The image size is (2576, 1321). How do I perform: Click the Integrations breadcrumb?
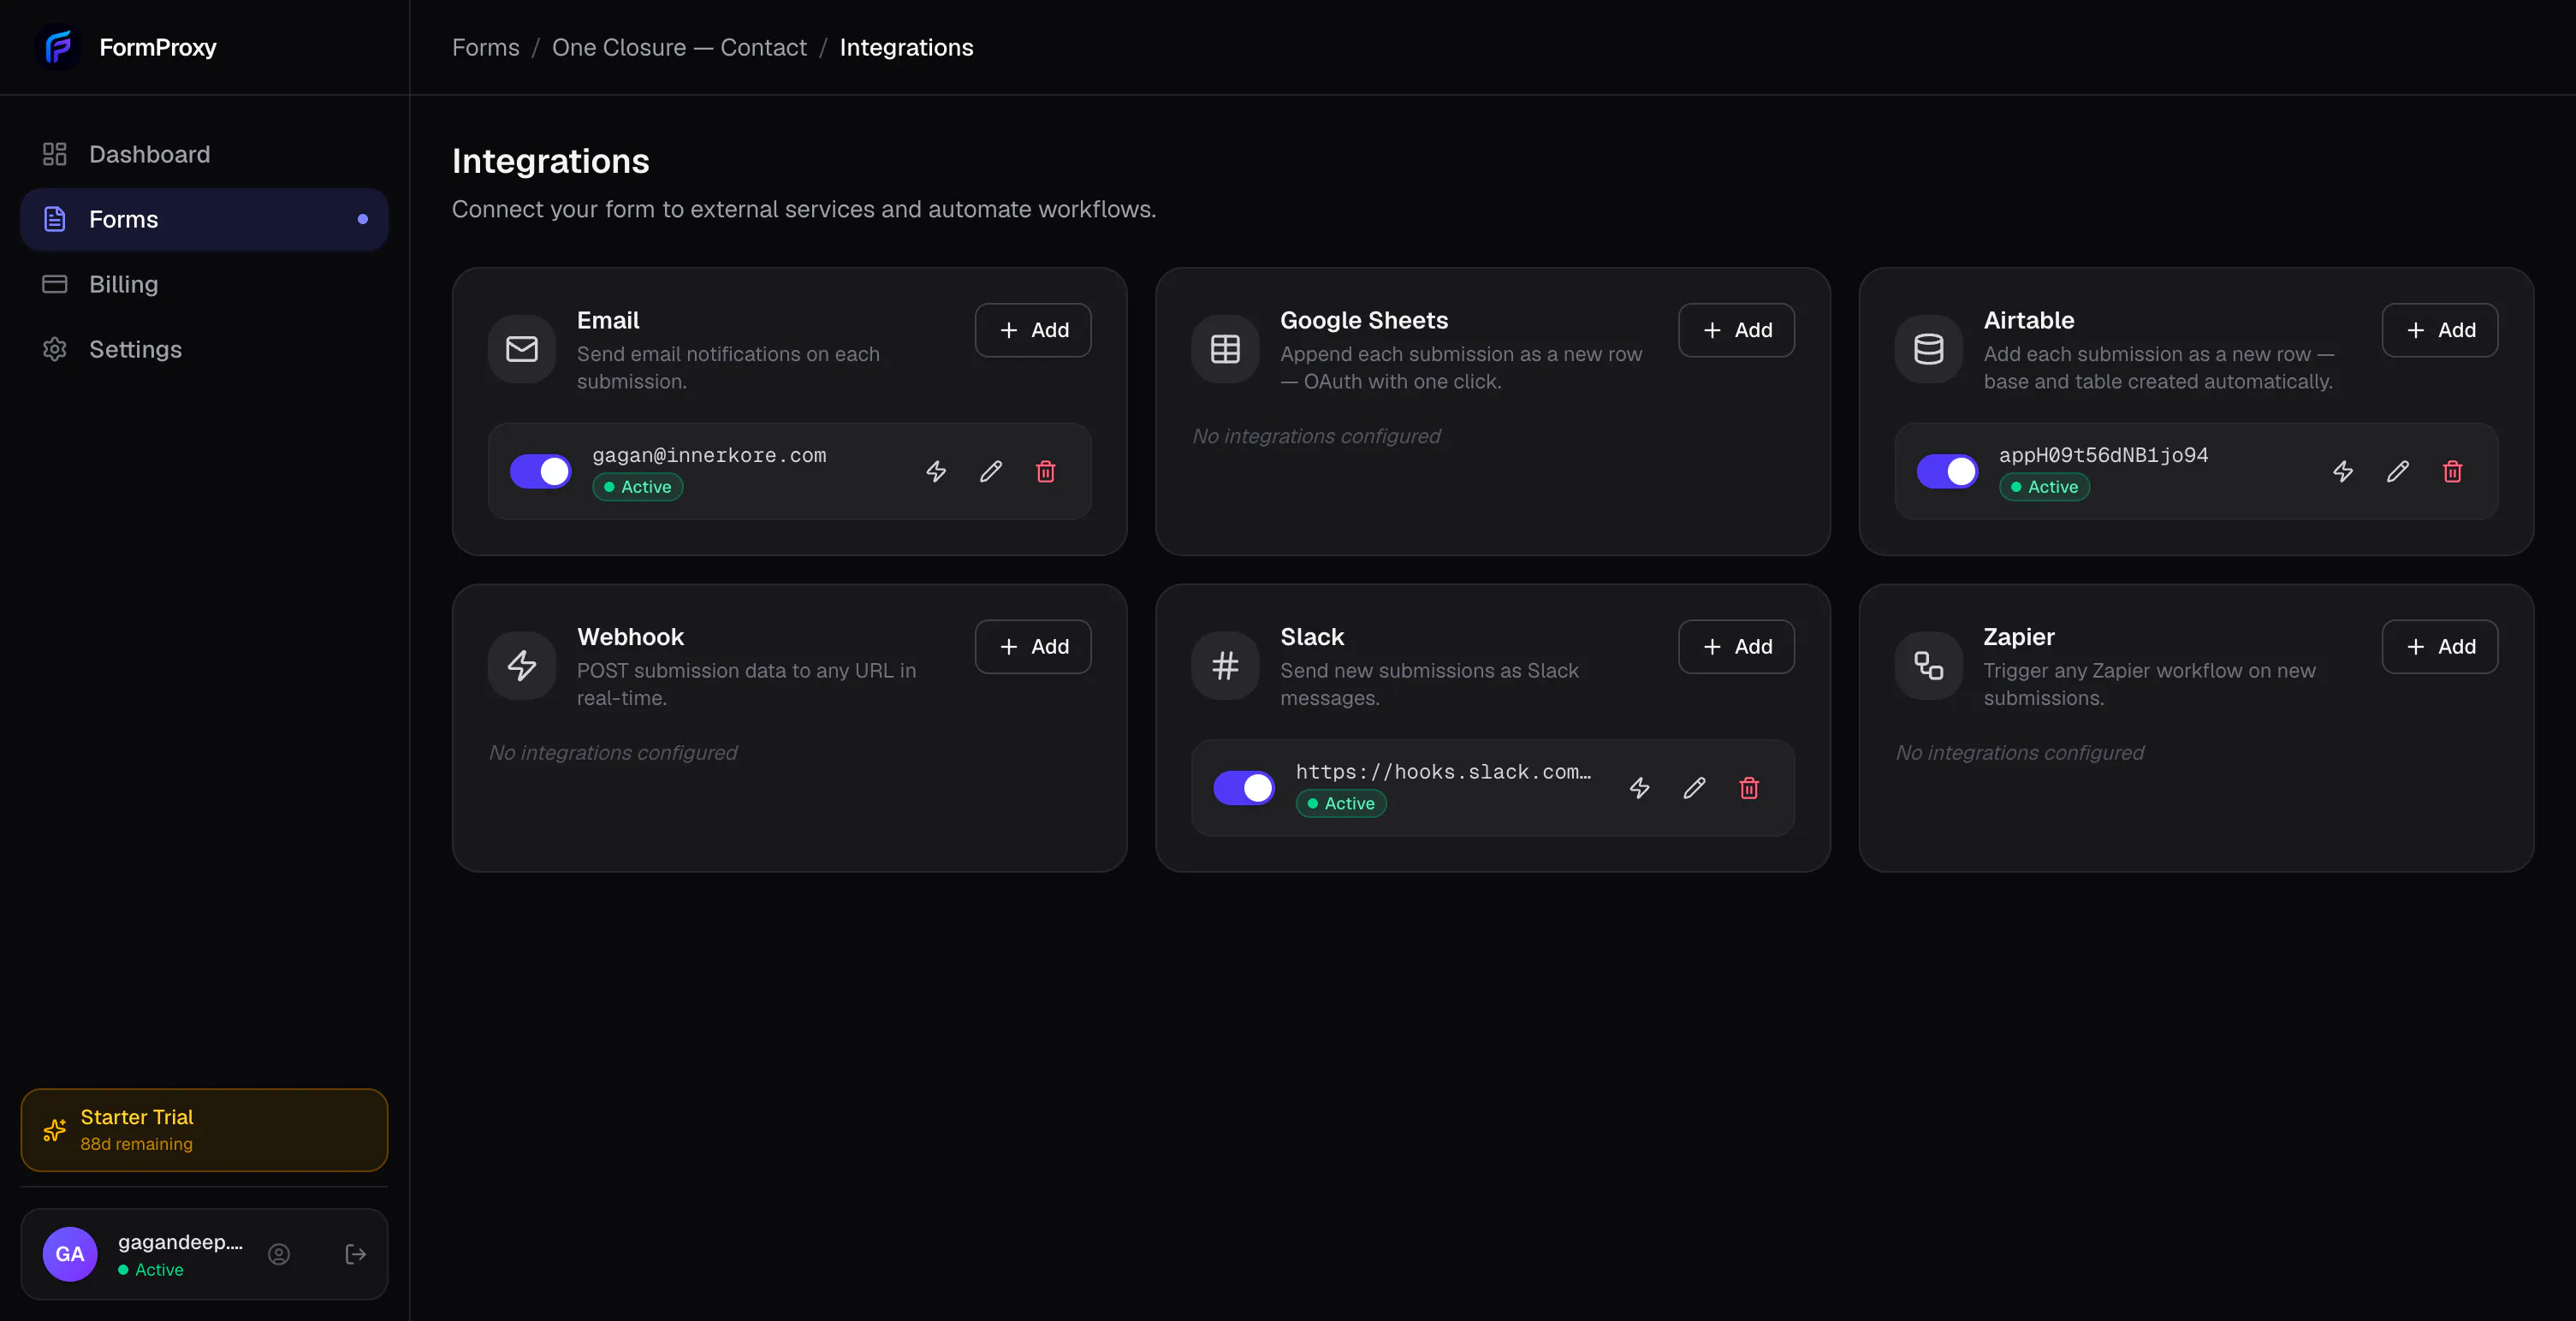coord(906,47)
